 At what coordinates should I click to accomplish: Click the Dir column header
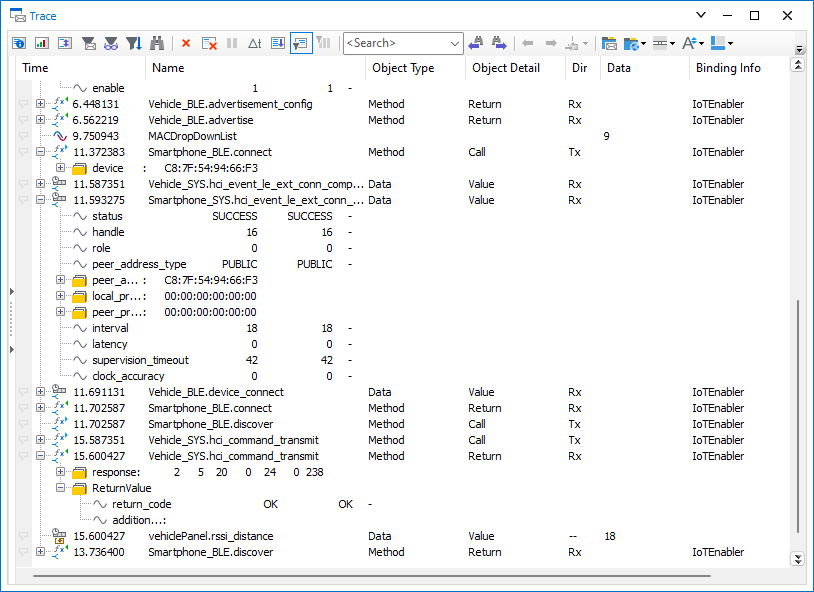[x=582, y=68]
